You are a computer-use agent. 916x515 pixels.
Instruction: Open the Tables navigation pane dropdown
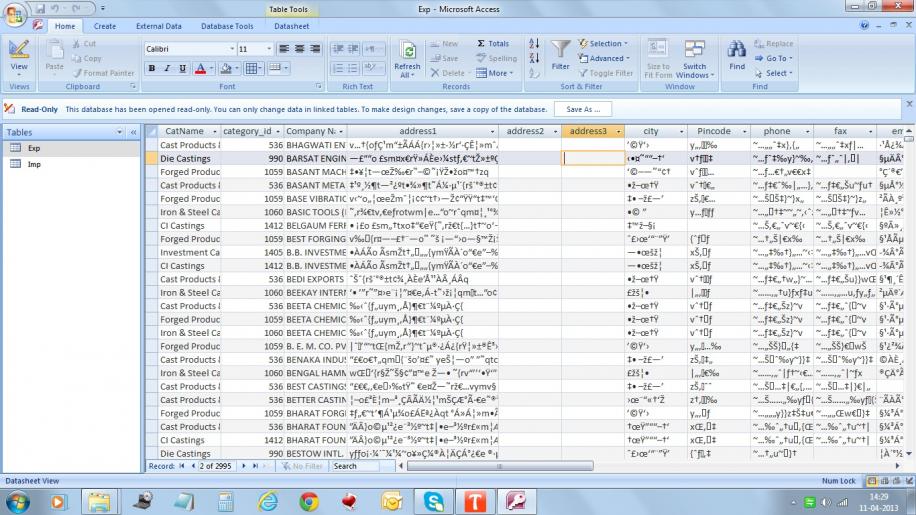[x=119, y=133]
